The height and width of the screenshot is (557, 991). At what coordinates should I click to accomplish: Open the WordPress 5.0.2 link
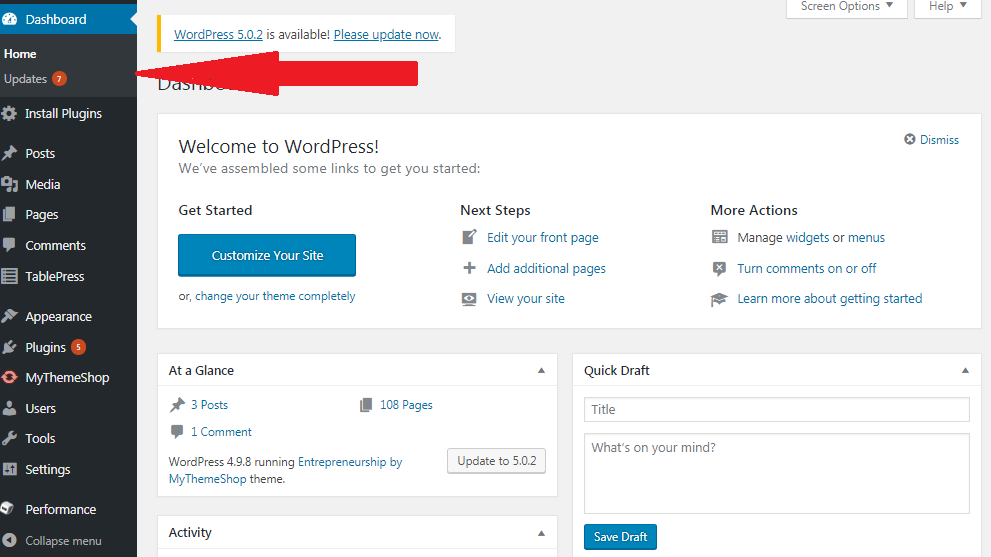click(x=218, y=35)
